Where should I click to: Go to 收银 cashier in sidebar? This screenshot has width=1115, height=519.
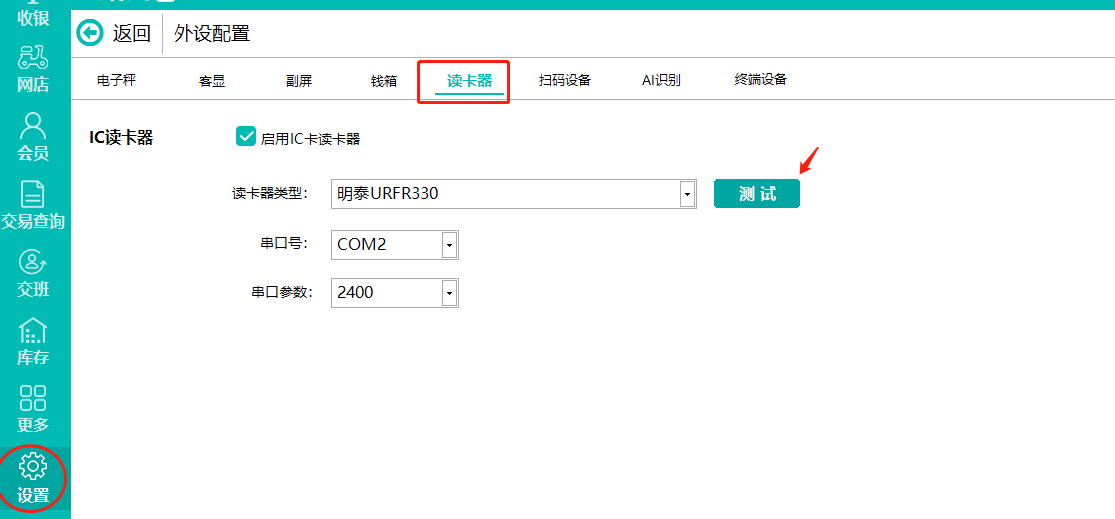33,16
